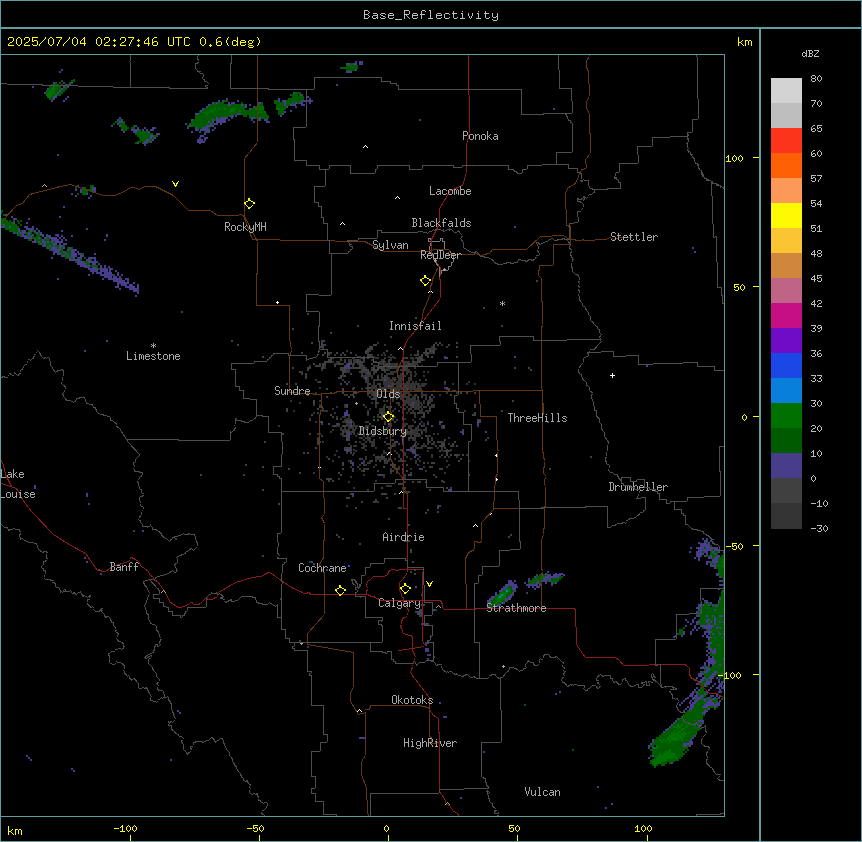Click the Vulcan town label

pyautogui.click(x=542, y=792)
